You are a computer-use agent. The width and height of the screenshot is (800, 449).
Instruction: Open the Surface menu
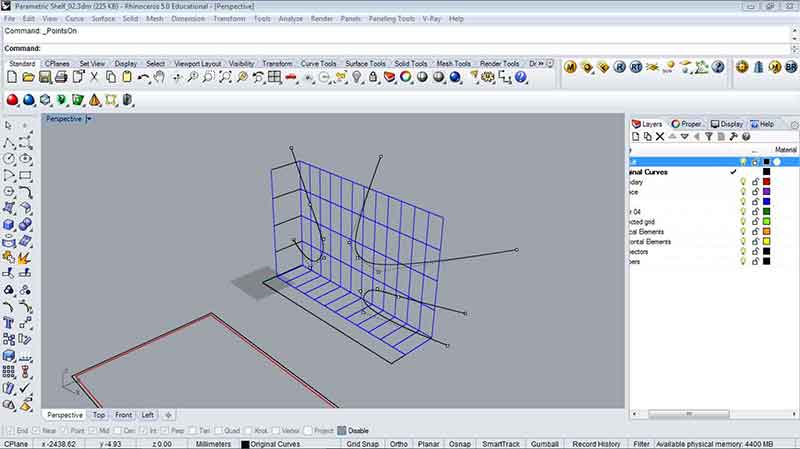click(103, 19)
